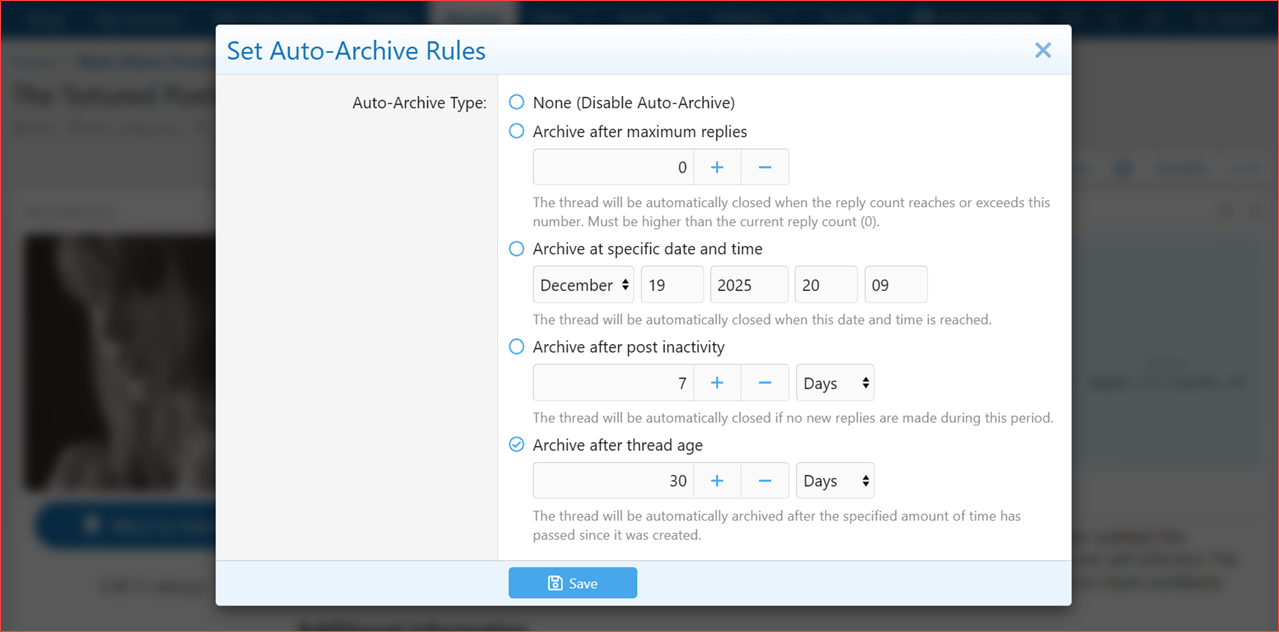Viewport: 1279px width, 632px height.
Task: Increase maximum replies with plus button
Action: (x=717, y=167)
